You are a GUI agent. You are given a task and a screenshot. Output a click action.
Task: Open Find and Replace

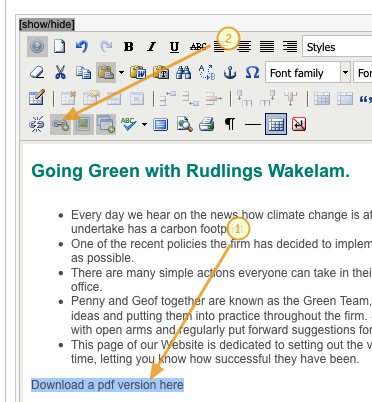207,72
